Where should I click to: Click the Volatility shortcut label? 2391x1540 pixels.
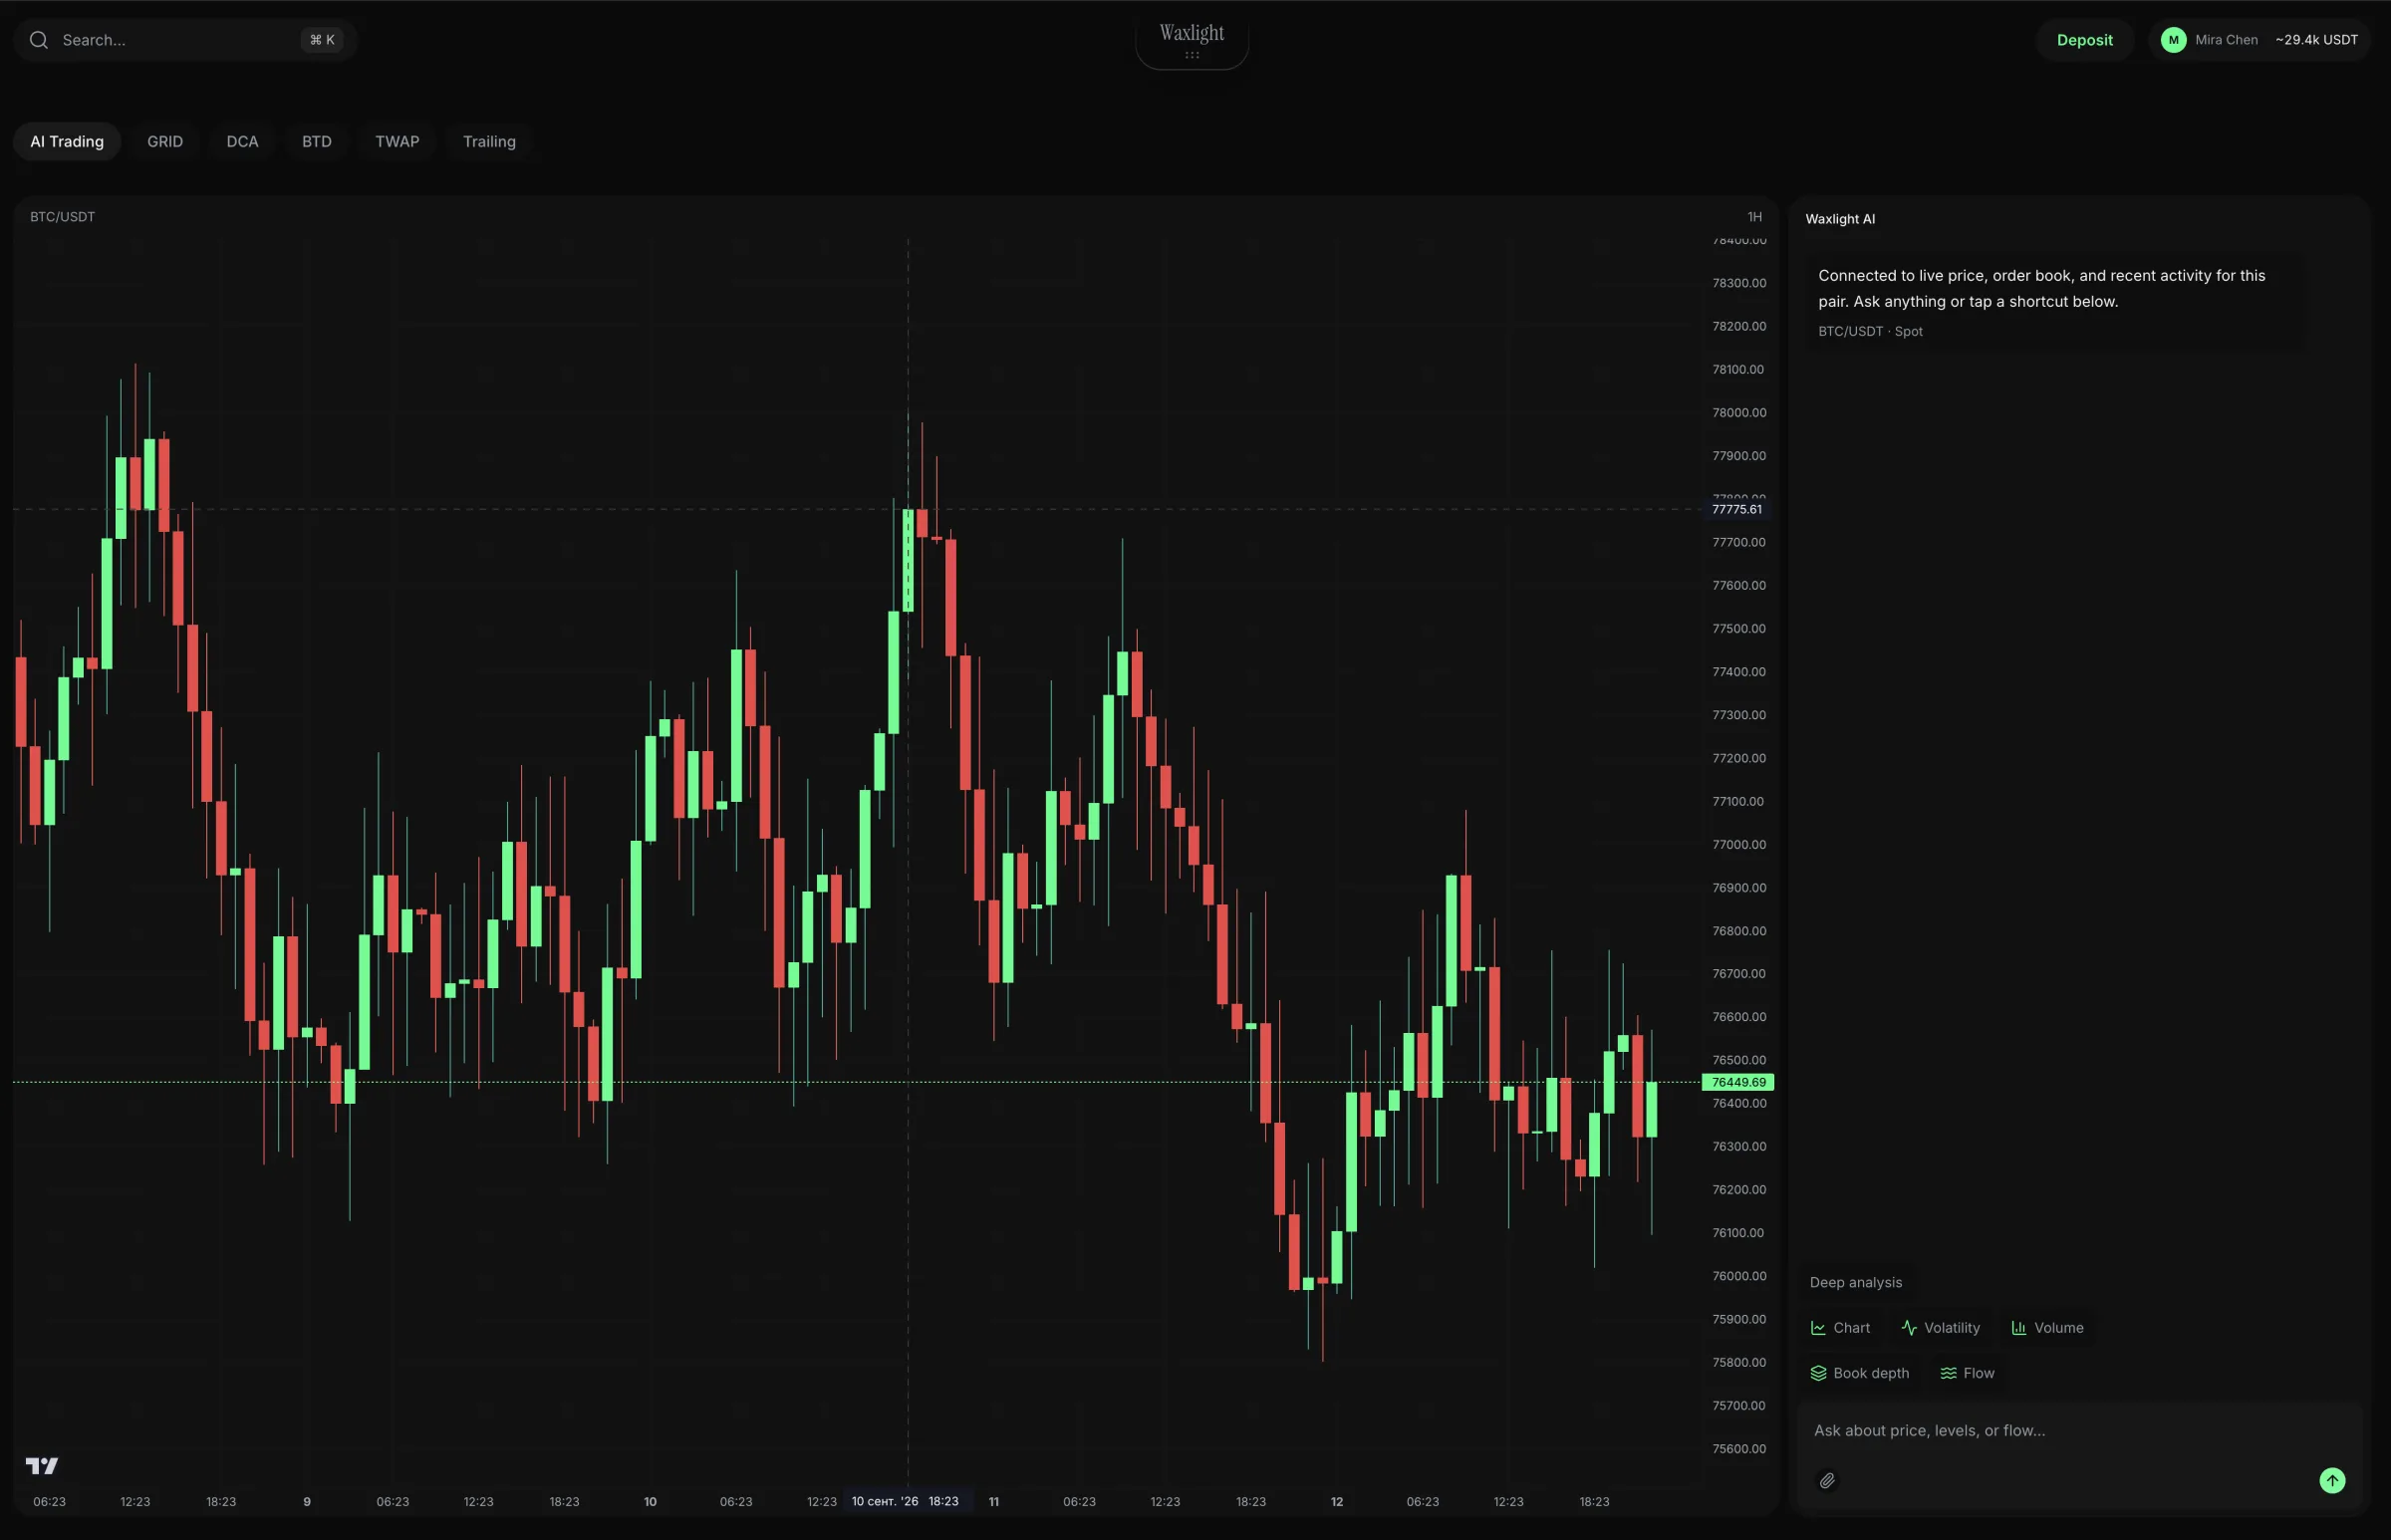point(1951,1328)
